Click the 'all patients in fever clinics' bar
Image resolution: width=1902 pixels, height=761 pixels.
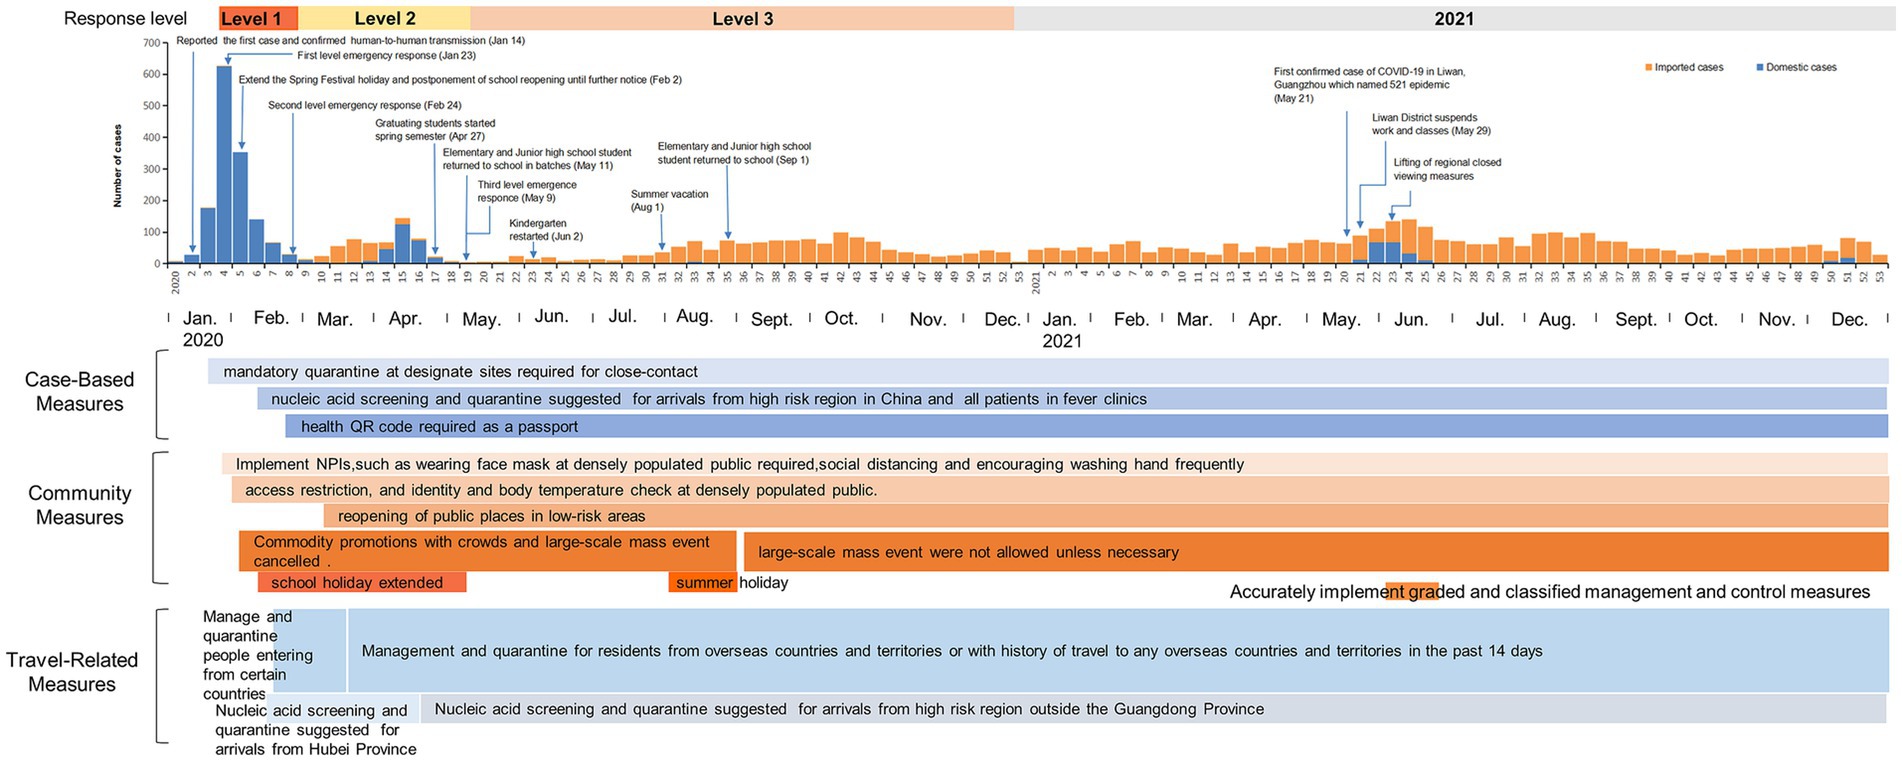tap(1072, 399)
